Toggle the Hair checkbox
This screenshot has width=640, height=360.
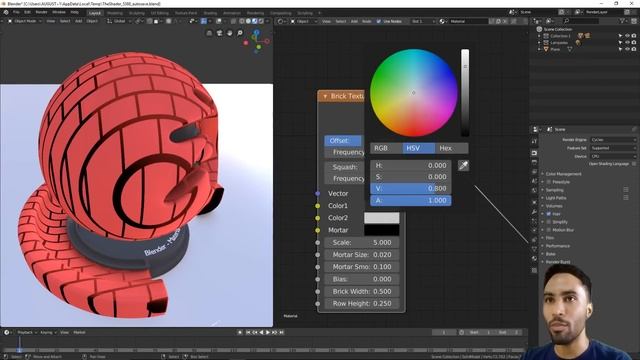tap(549, 213)
